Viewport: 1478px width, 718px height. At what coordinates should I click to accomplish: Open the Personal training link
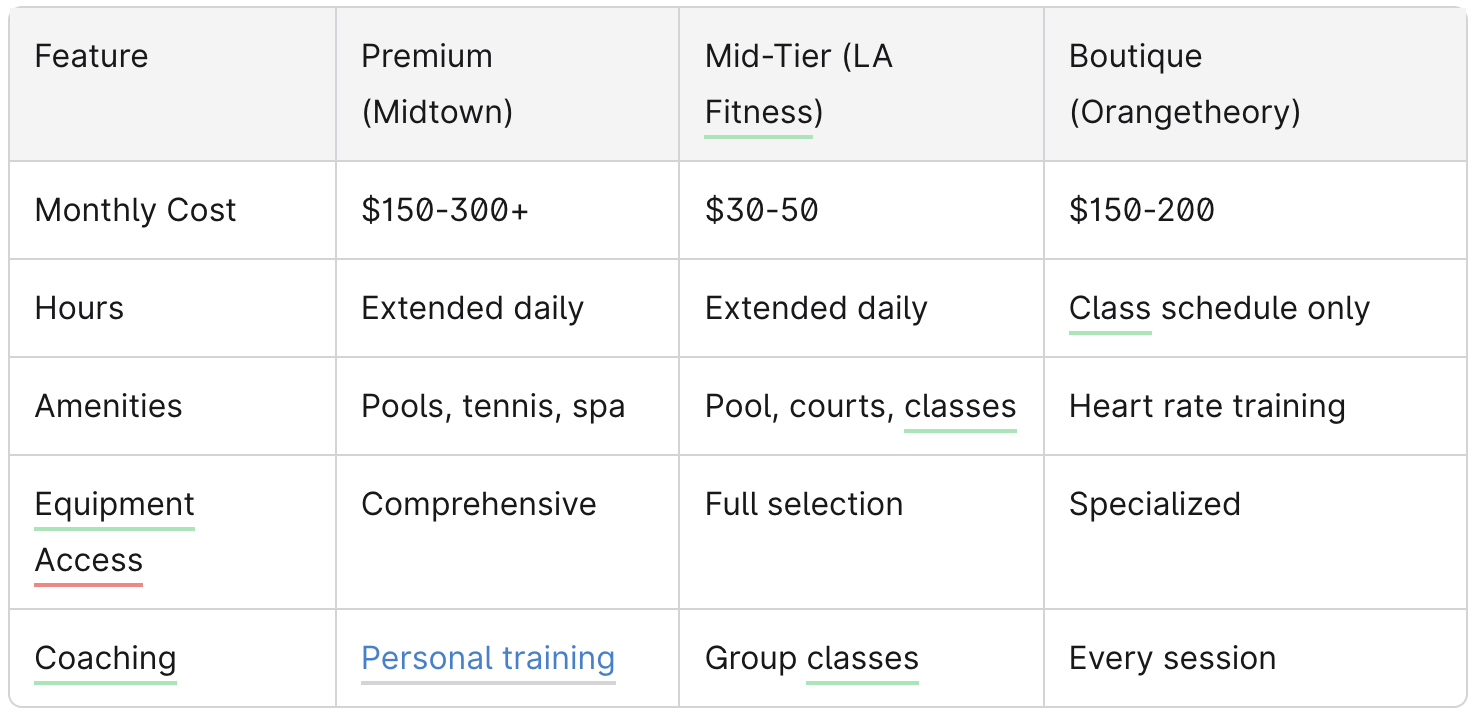488,658
